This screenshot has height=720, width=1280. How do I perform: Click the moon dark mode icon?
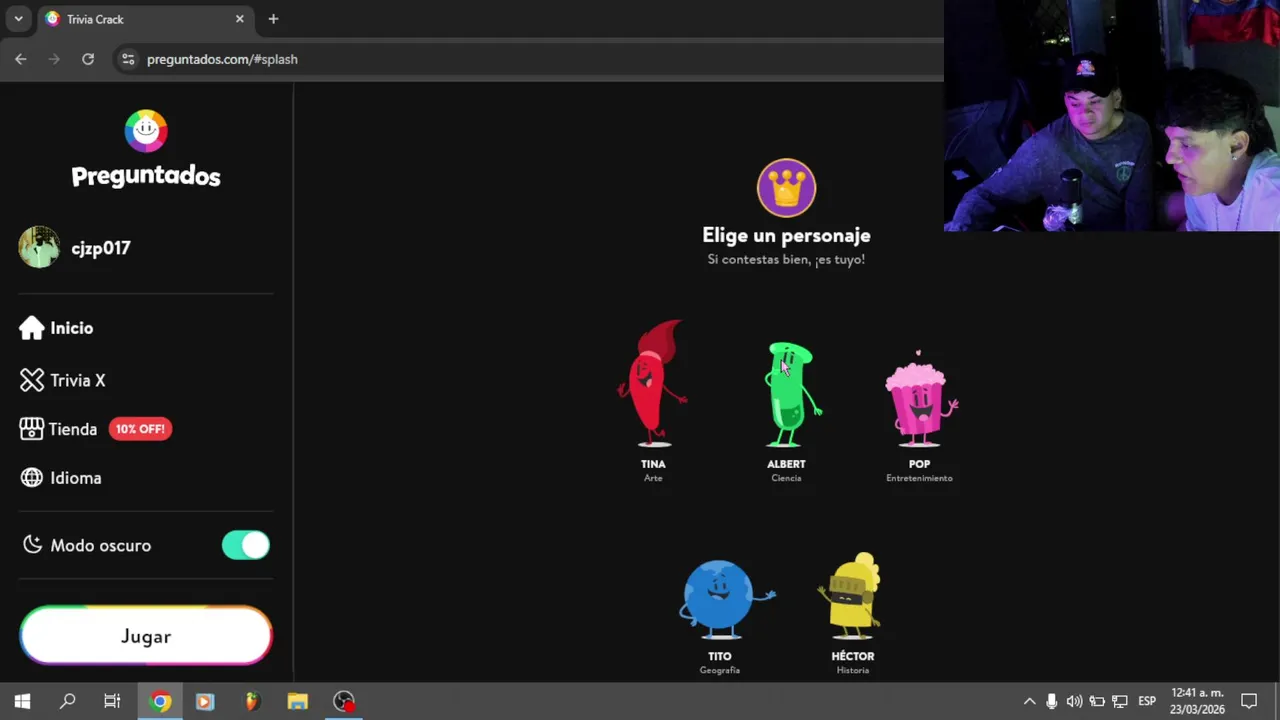[x=33, y=545]
